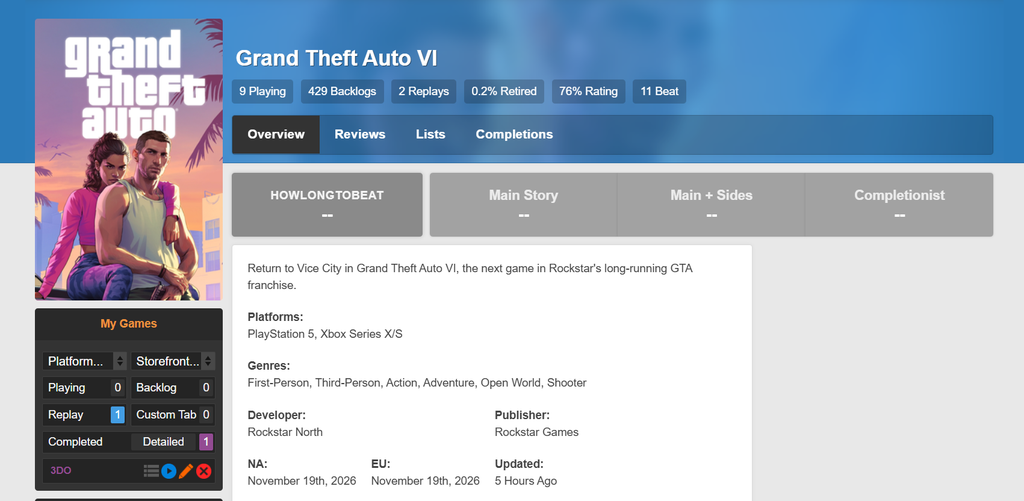Click the red delete X icon
The height and width of the screenshot is (501, 1024).
pyautogui.click(x=204, y=470)
